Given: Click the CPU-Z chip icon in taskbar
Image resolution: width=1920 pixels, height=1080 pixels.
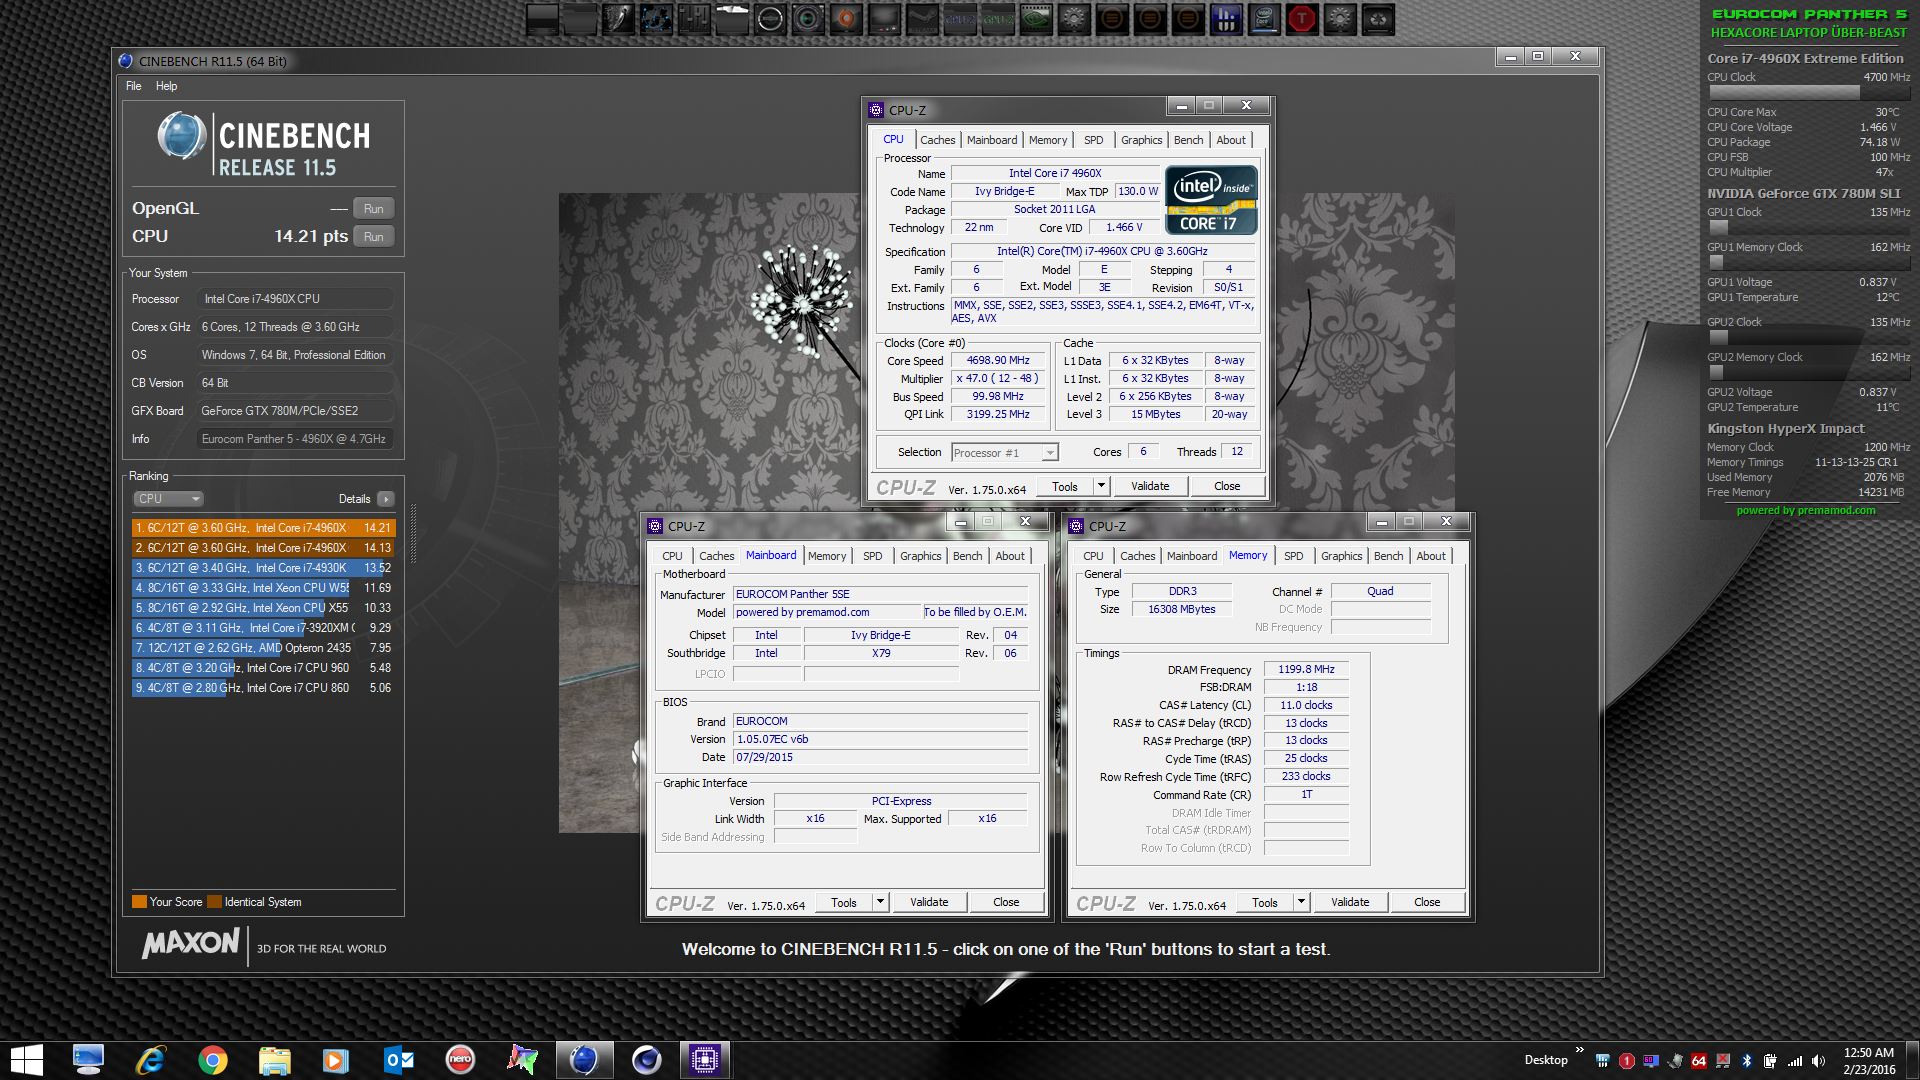Looking at the screenshot, I should pyautogui.click(x=705, y=1060).
